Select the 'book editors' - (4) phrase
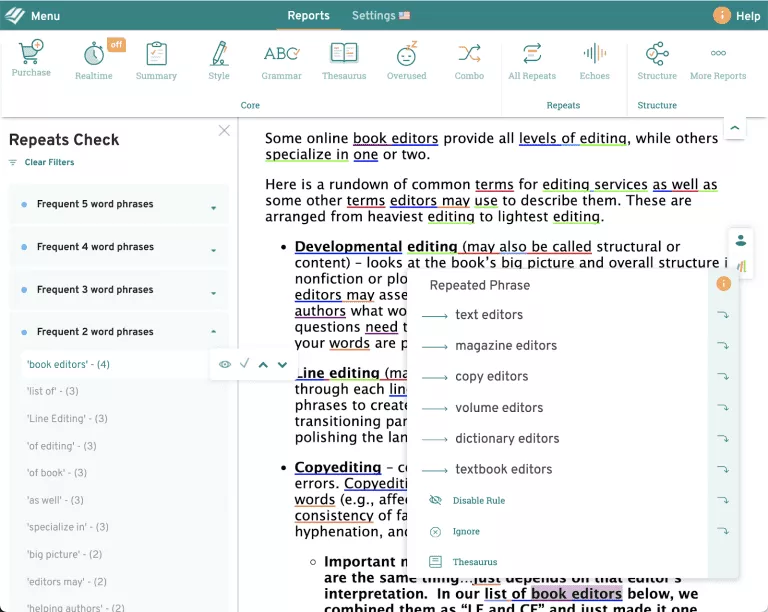Image resolution: width=768 pixels, height=612 pixels. [68, 364]
